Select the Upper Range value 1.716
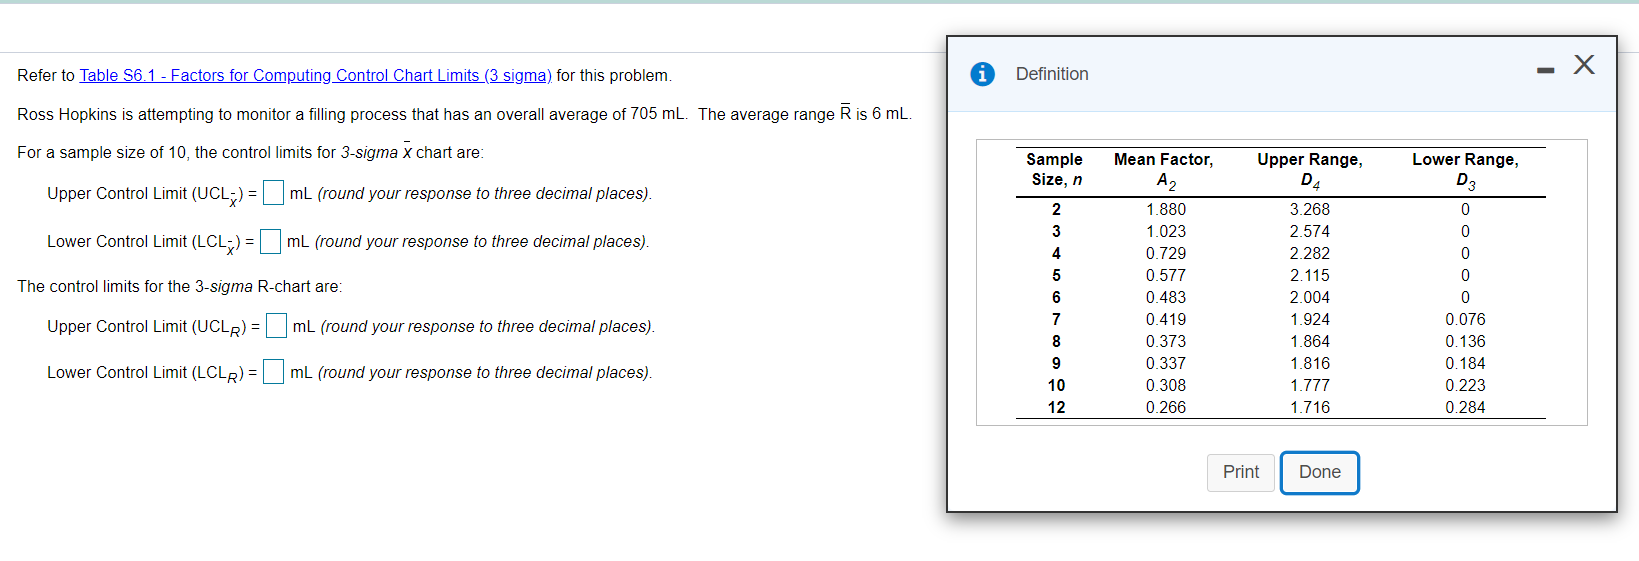1639x561 pixels. [1310, 407]
